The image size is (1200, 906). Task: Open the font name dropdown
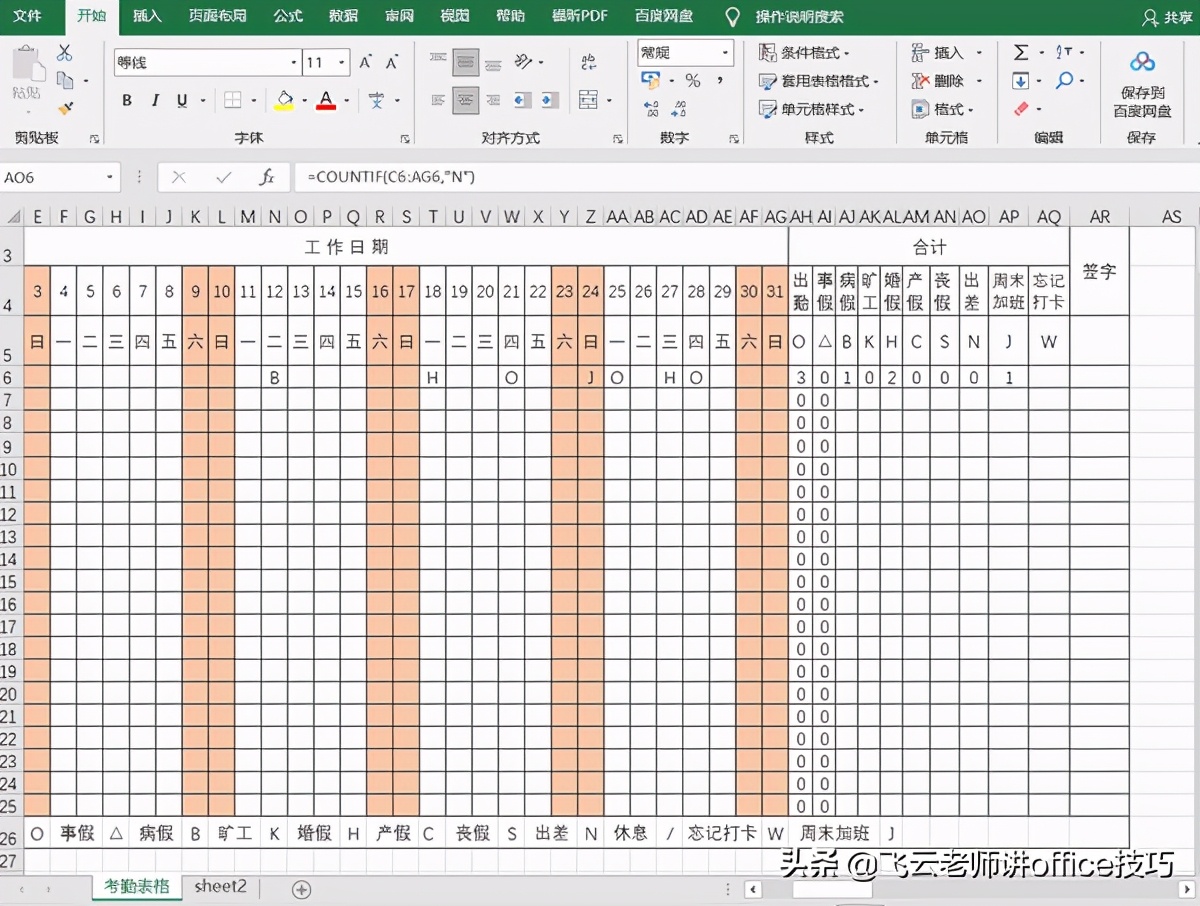tap(294, 63)
